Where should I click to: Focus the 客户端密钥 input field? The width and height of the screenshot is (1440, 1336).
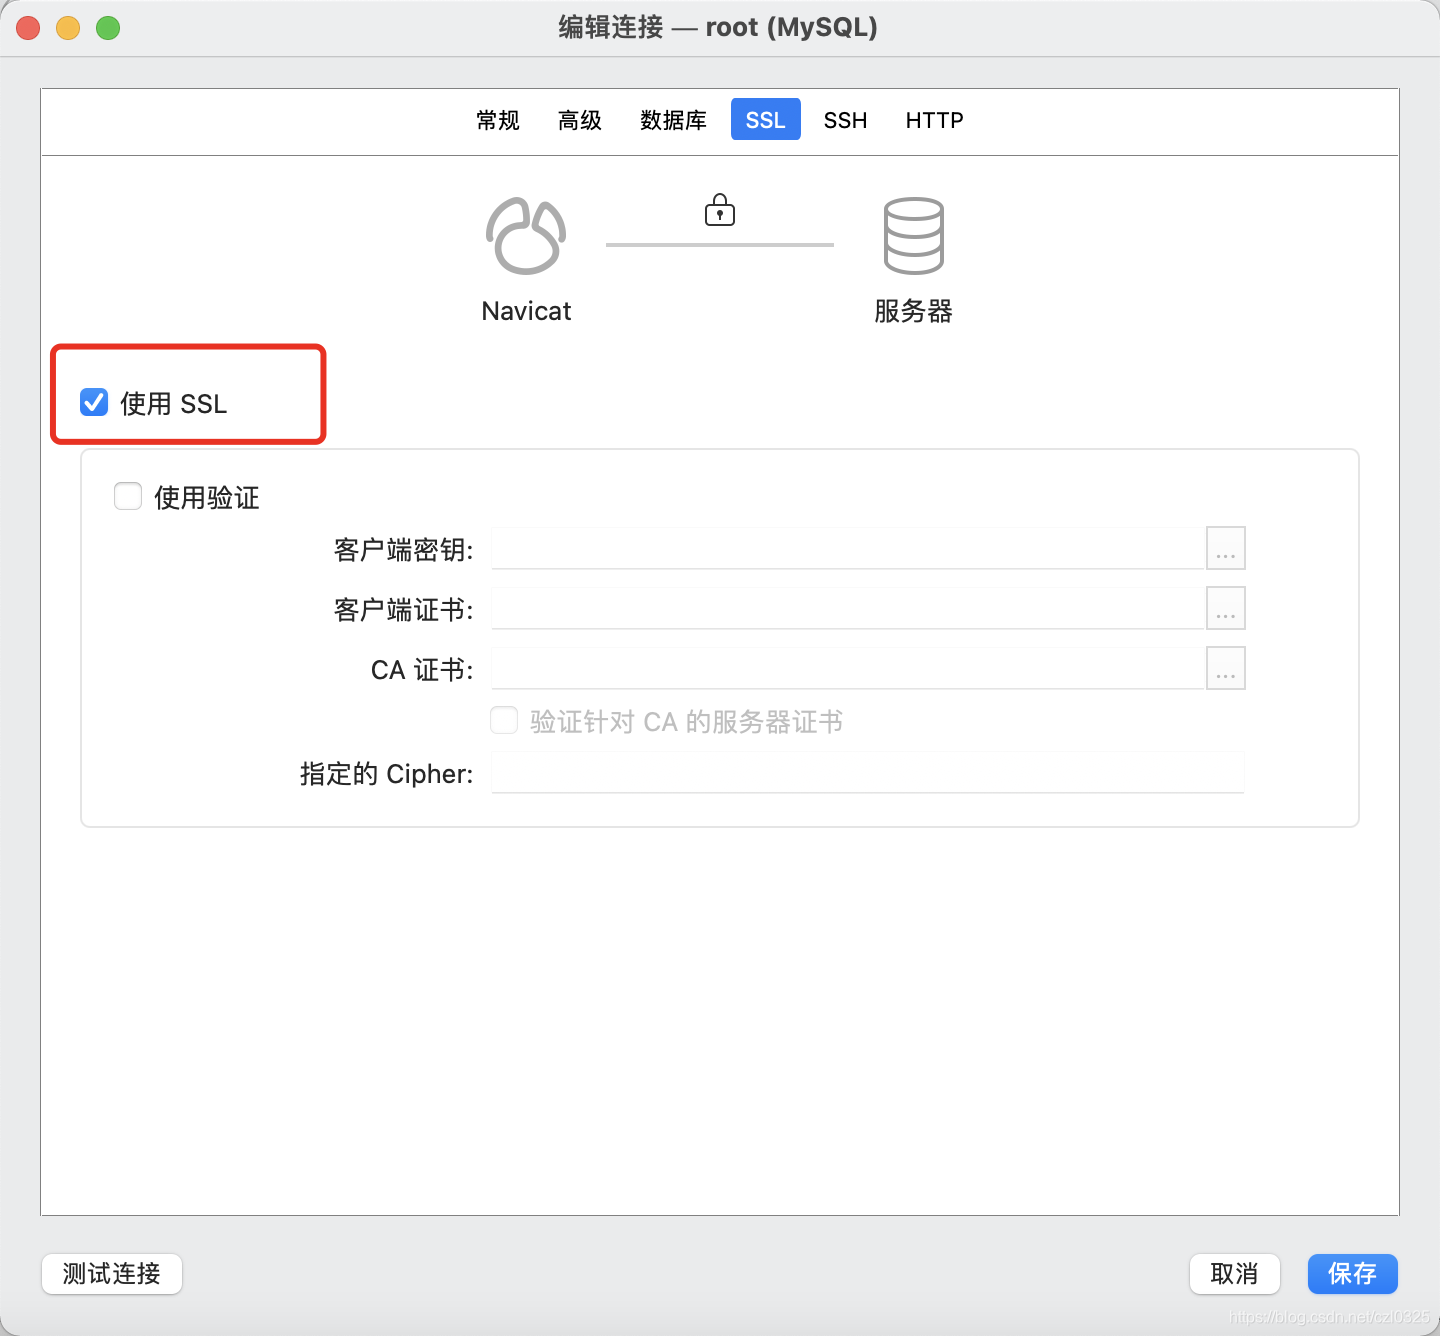pos(848,548)
